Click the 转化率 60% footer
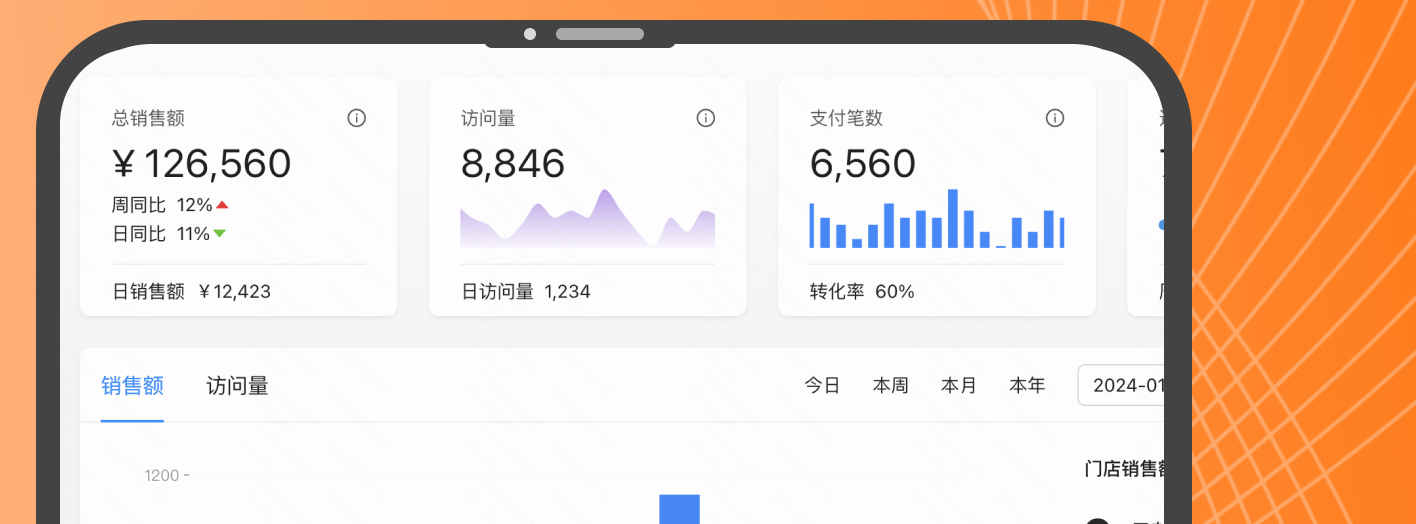The image size is (1416, 524). click(862, 292)
